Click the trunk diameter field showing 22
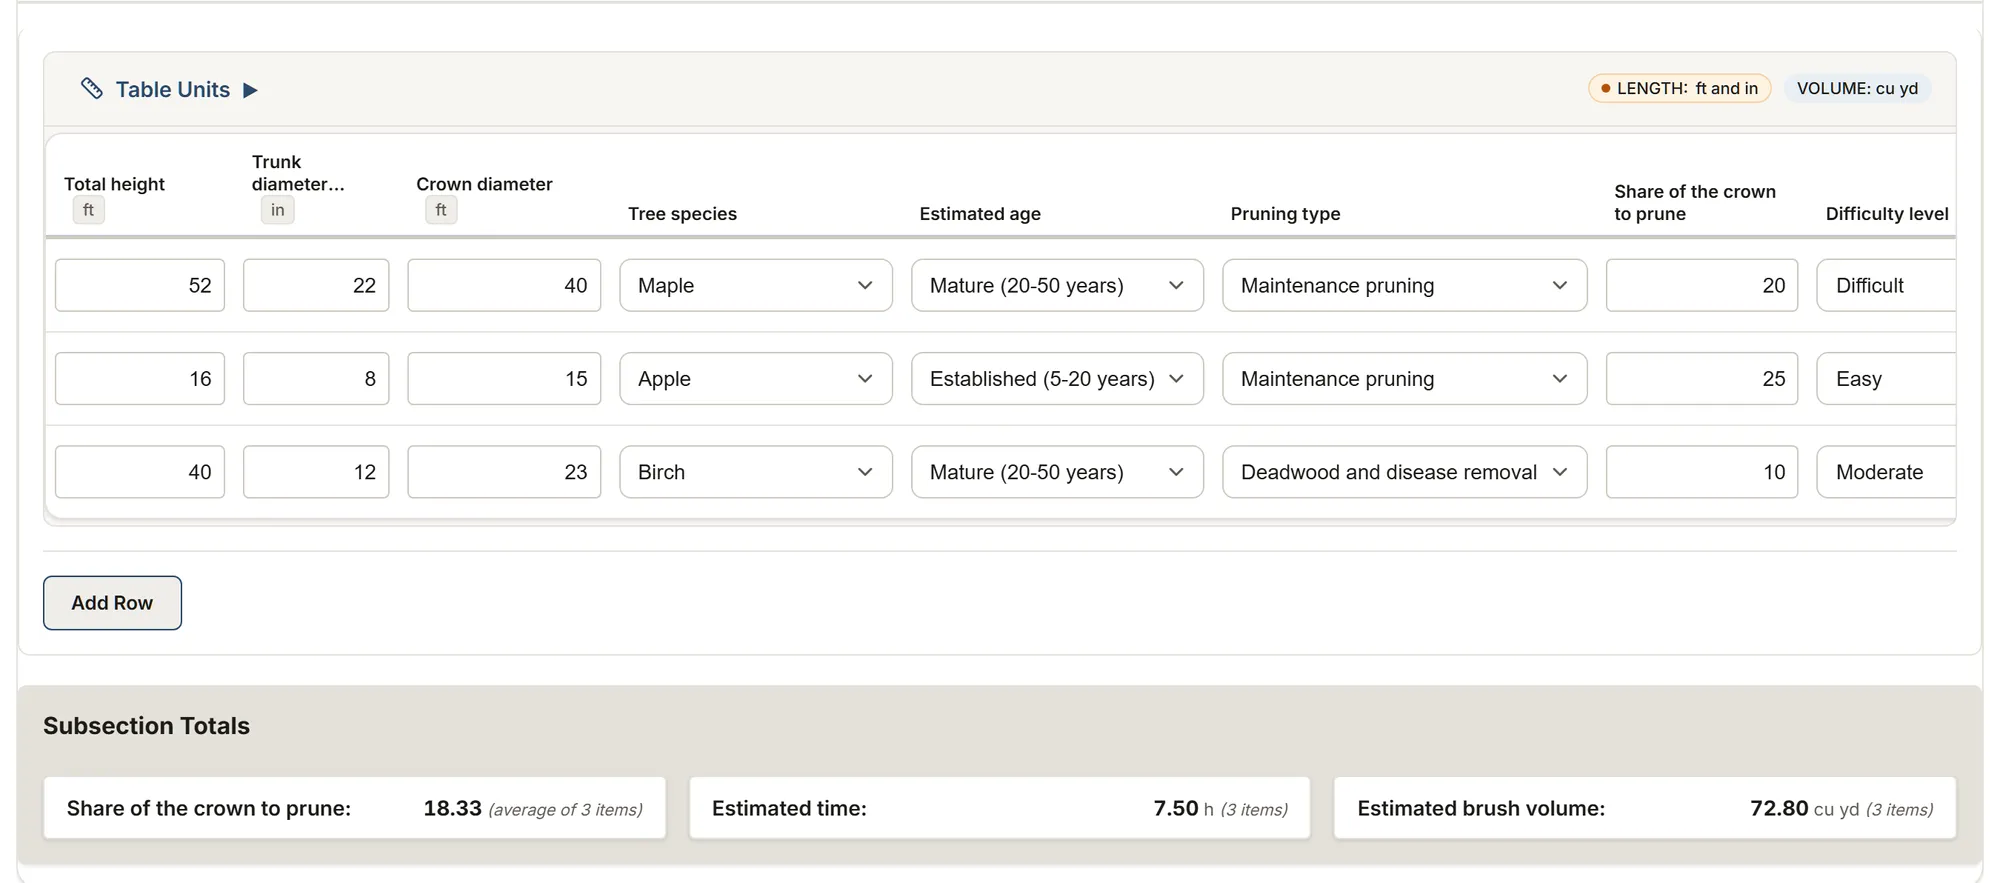The width and height of the screenshot is (2000, 883). tap(316, 285)
